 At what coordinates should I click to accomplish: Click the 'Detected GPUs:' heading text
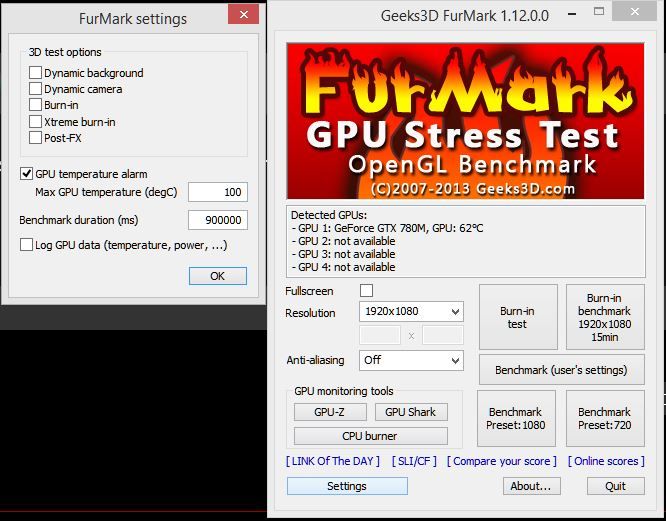click(x=329, y=215)
